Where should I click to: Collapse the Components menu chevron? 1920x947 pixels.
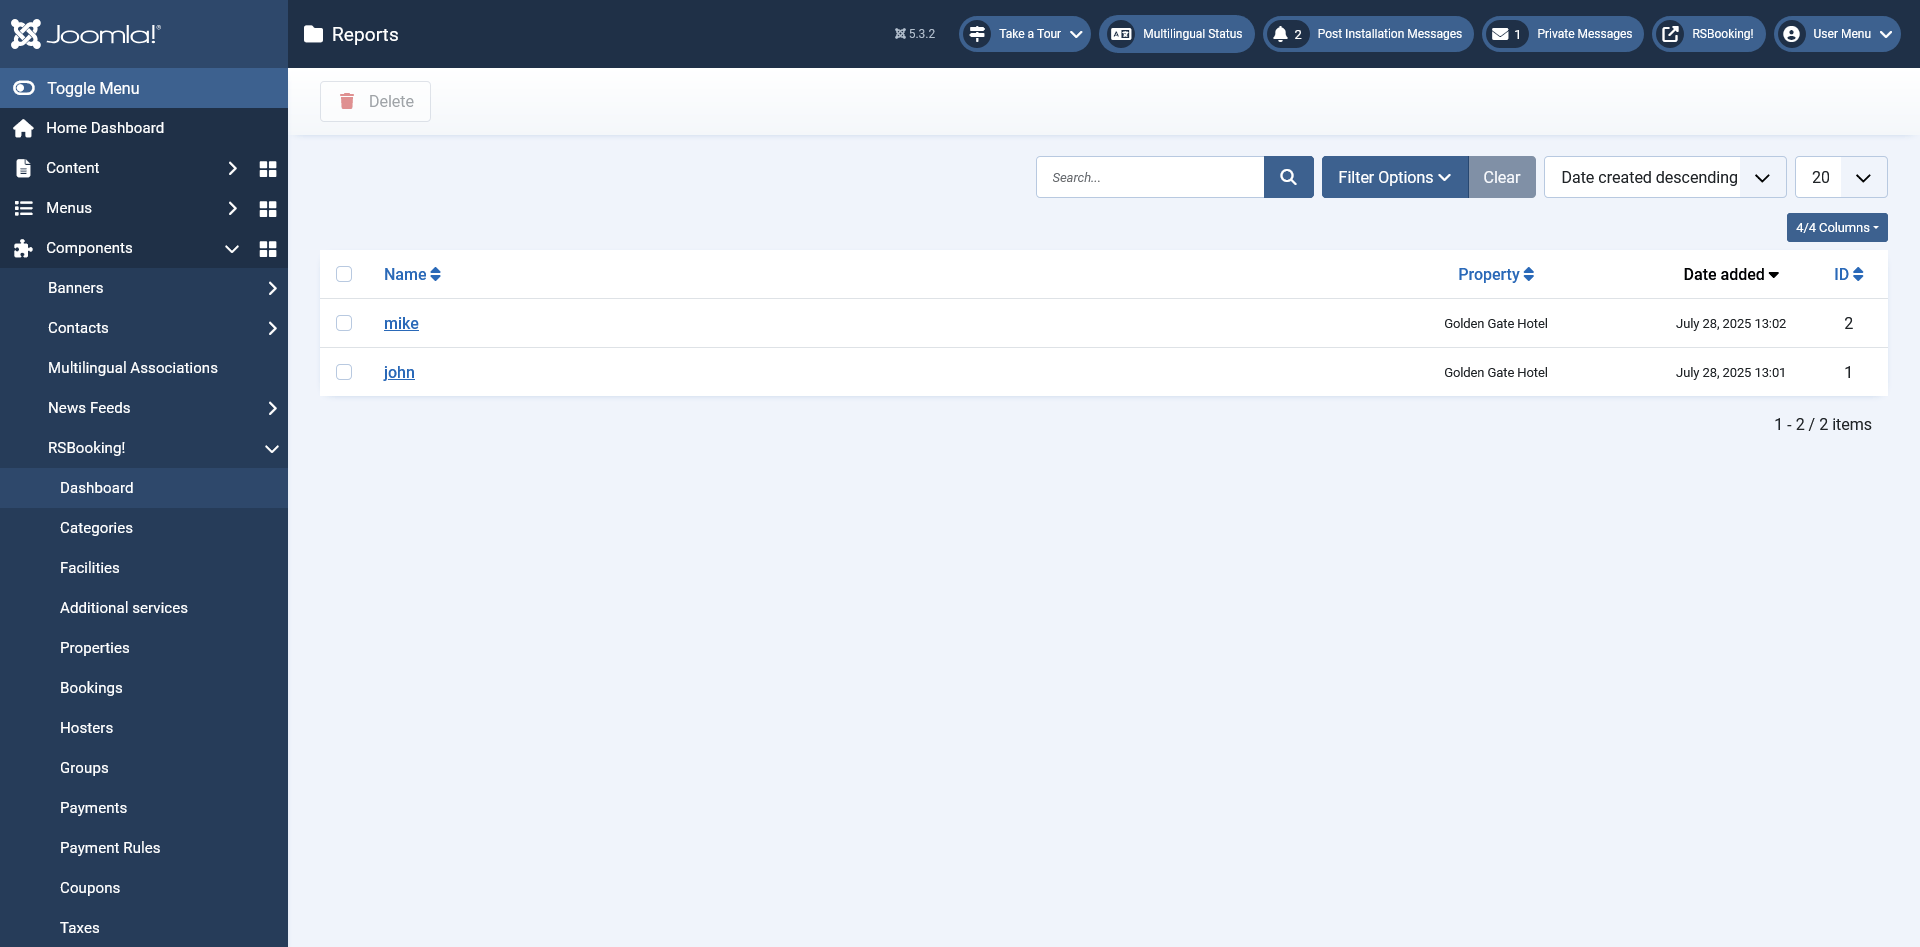point(232,248)
